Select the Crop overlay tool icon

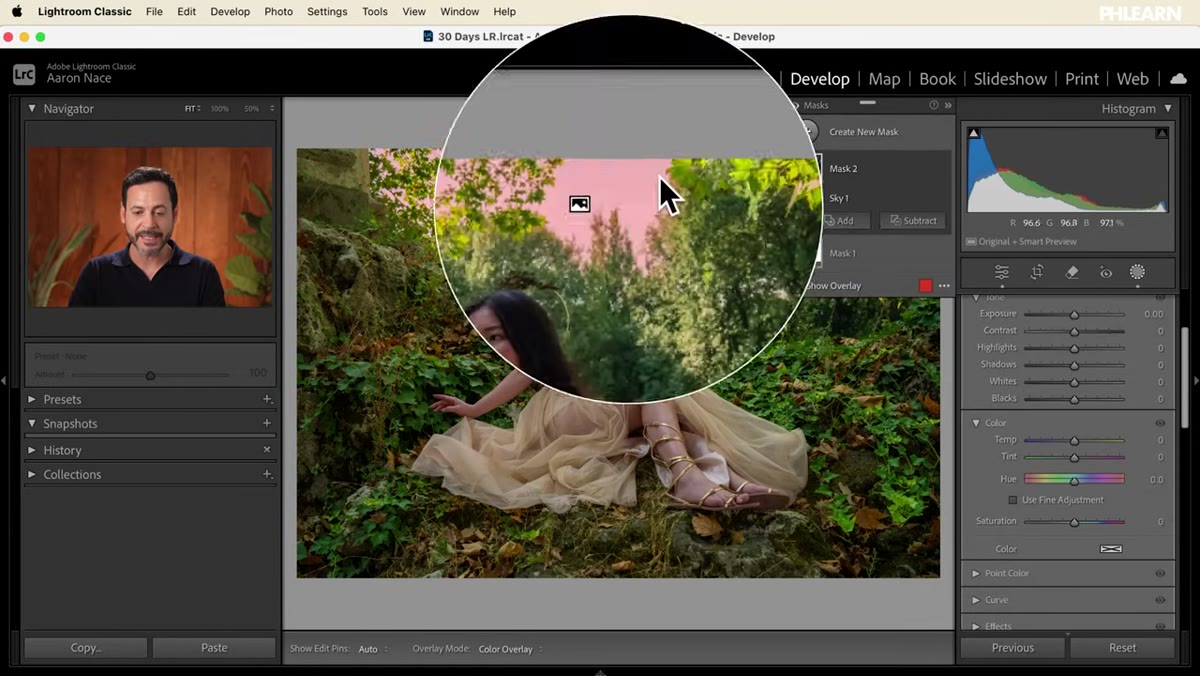(1037, 272)
